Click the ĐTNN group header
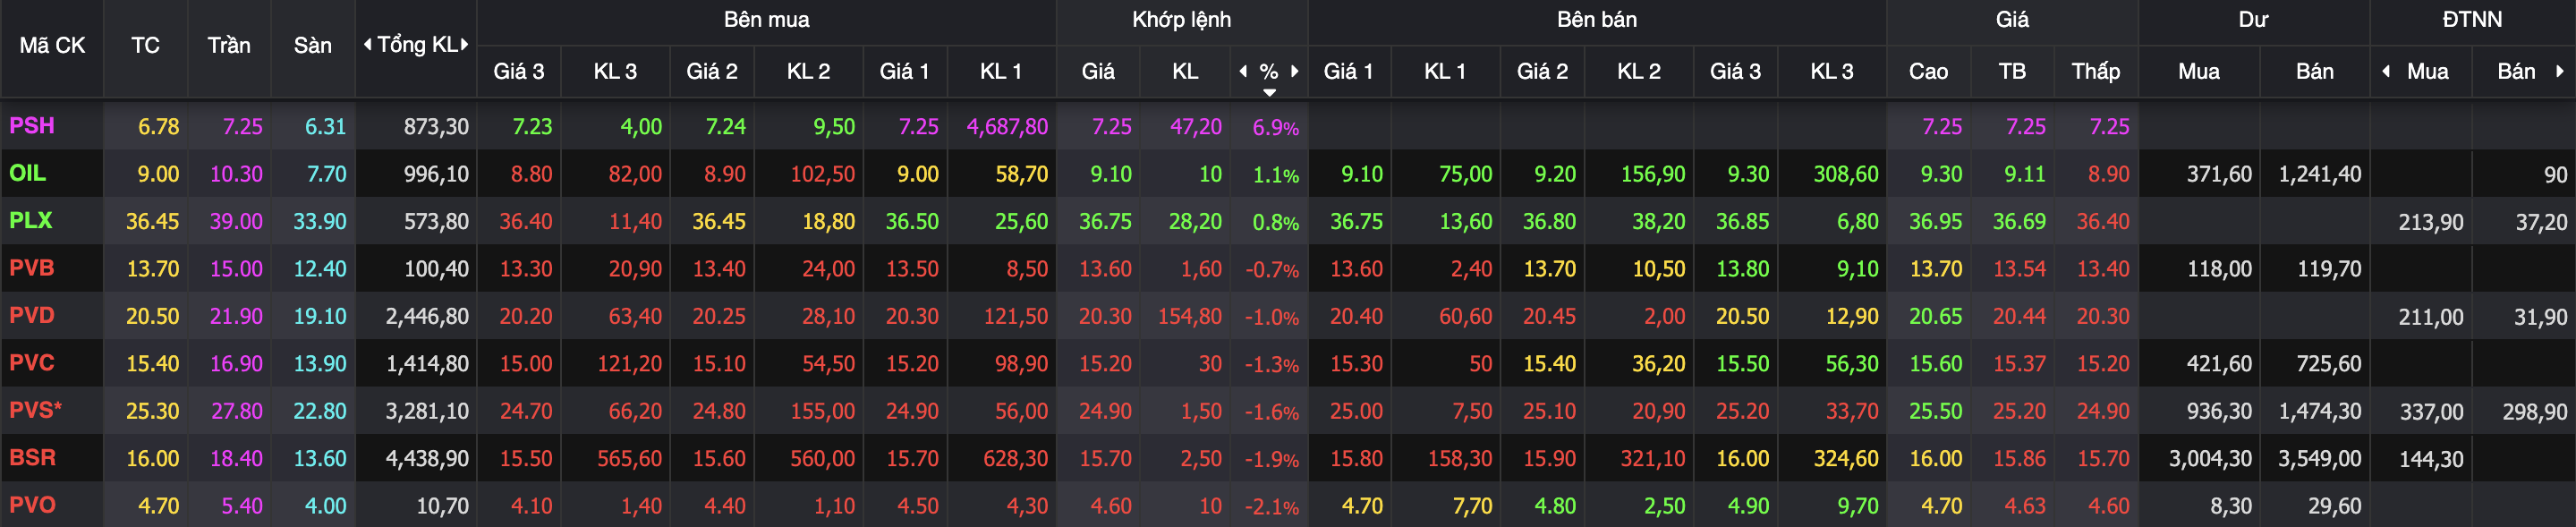The width and height of the screenshot is (2576, 527). [x=2473, y=19]
